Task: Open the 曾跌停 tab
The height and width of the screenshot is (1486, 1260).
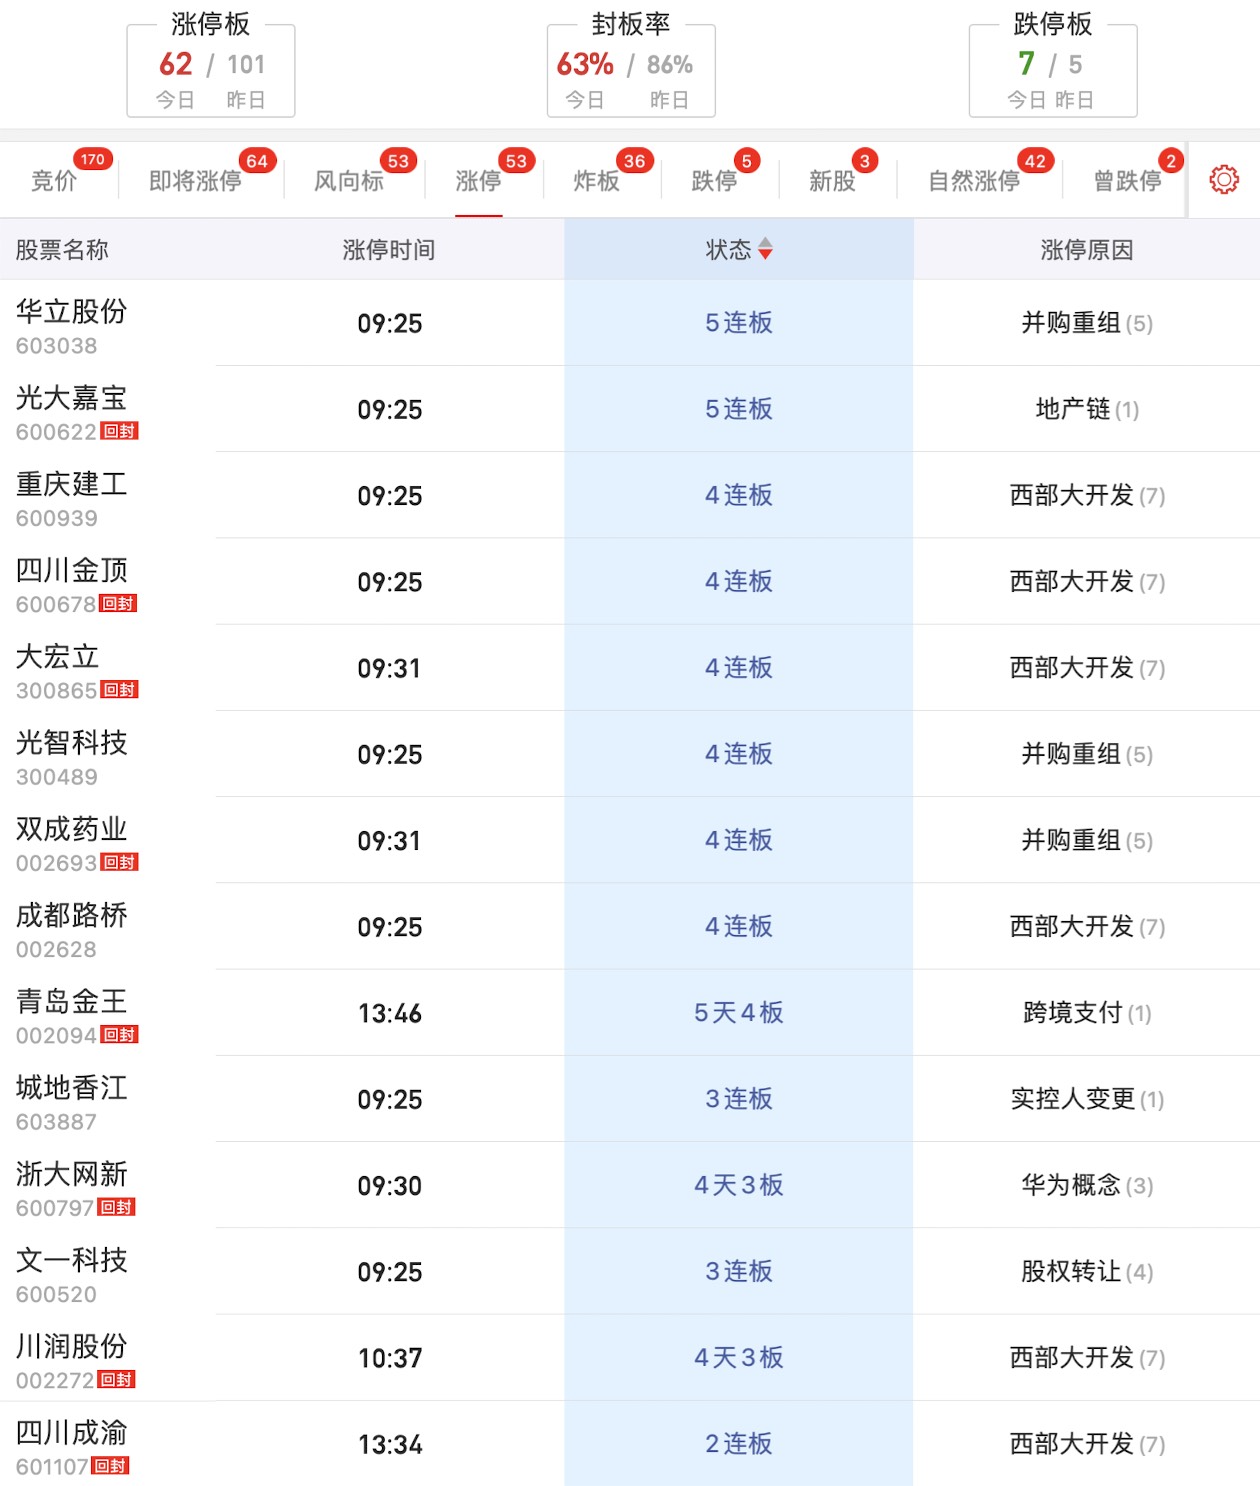Action: tap(1127, 181)
